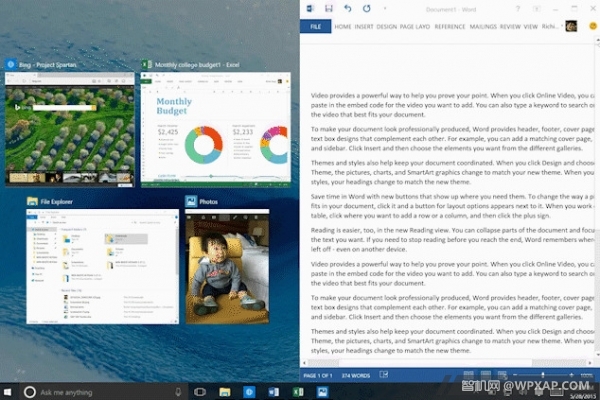Screen dimensions: 600x400
Task: Open the Richi account name dropdown
Action: point(551,26)
